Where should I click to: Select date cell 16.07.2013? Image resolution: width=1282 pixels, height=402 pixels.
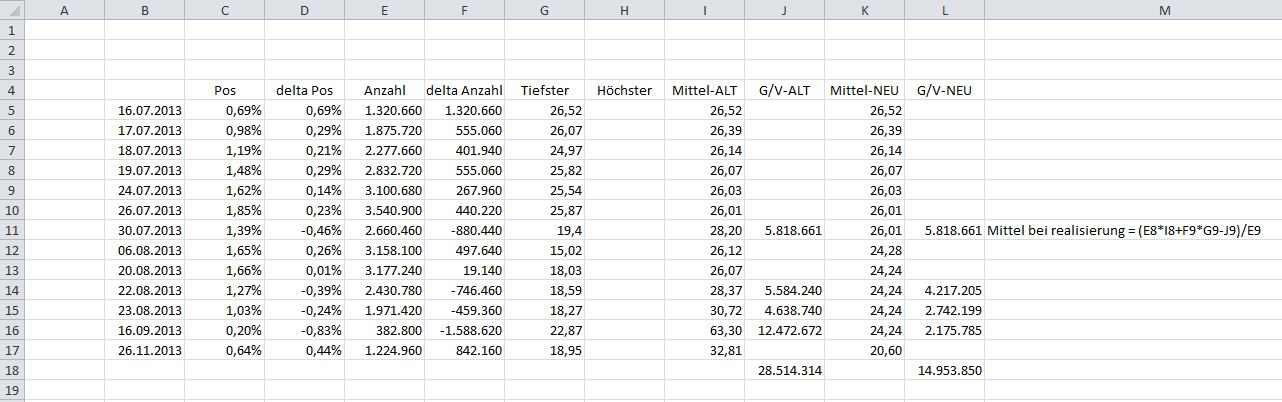pos(144,110)
